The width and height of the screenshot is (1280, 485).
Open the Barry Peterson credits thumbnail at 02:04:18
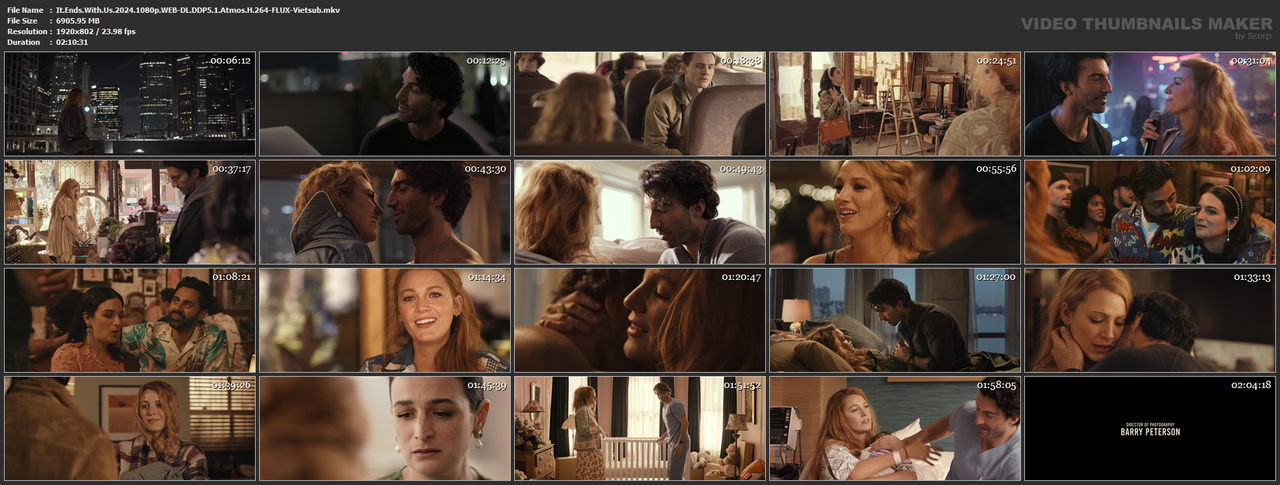click(1150, 428)
